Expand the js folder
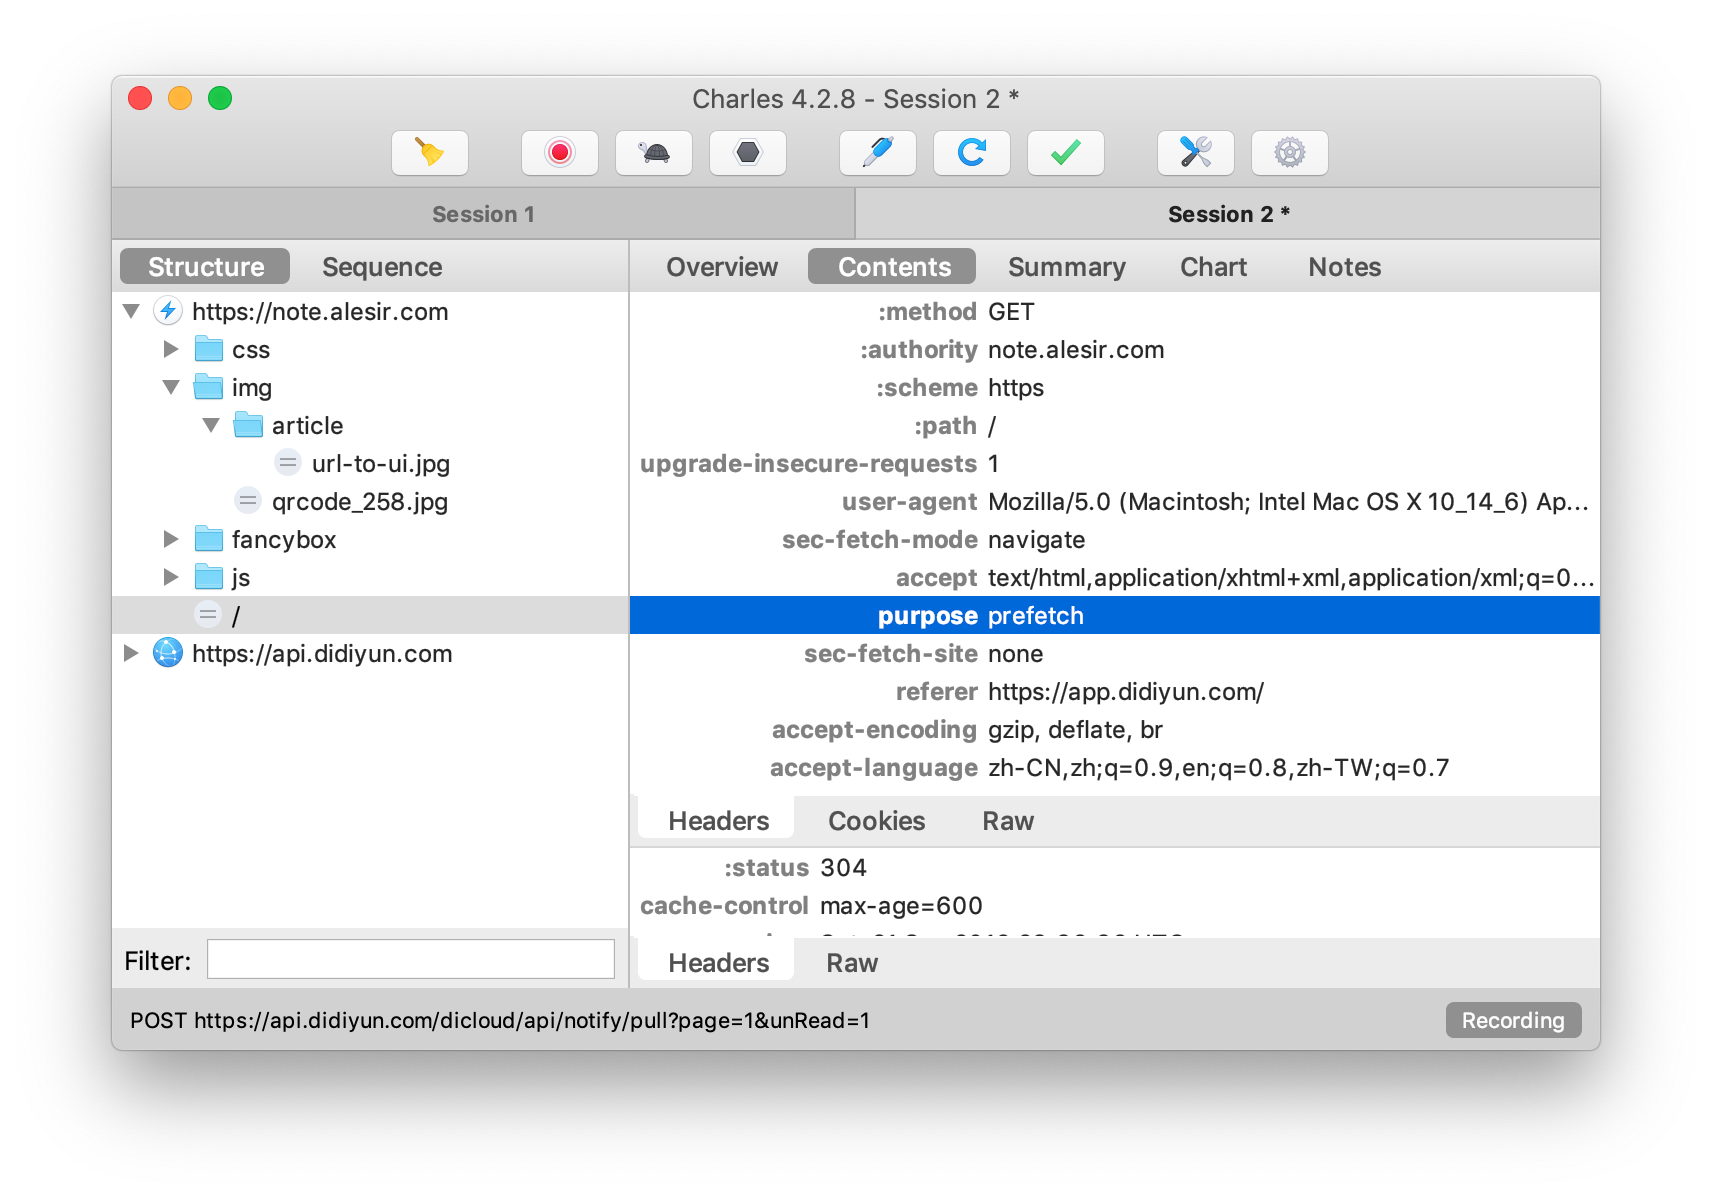1712x1198 pixels. [x=171, y=577]
